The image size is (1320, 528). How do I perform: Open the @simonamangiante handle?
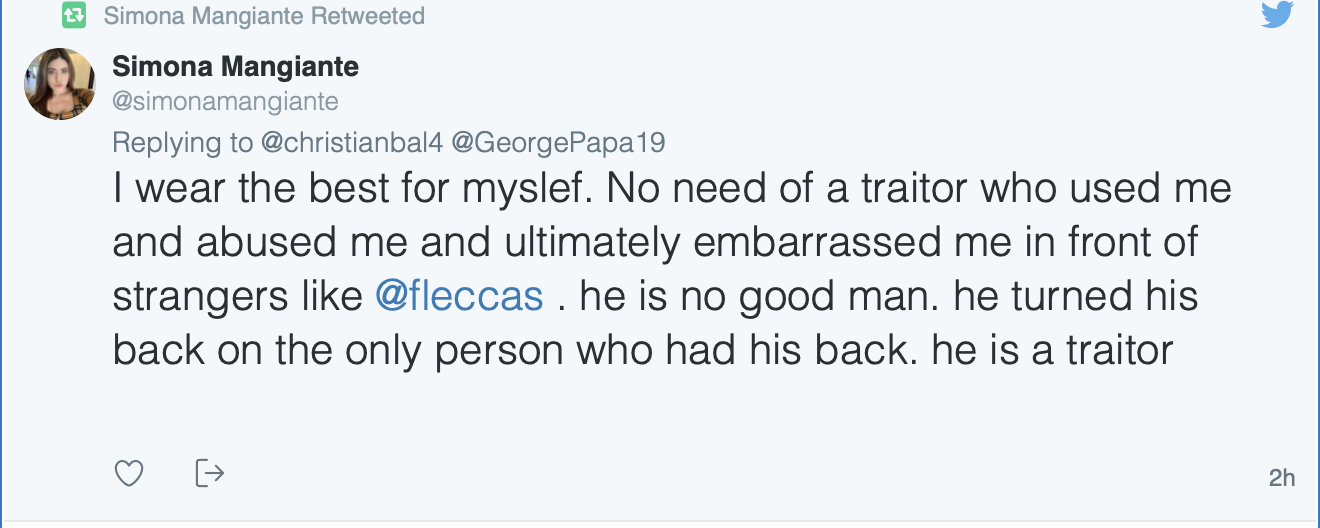tap(225, 101)
